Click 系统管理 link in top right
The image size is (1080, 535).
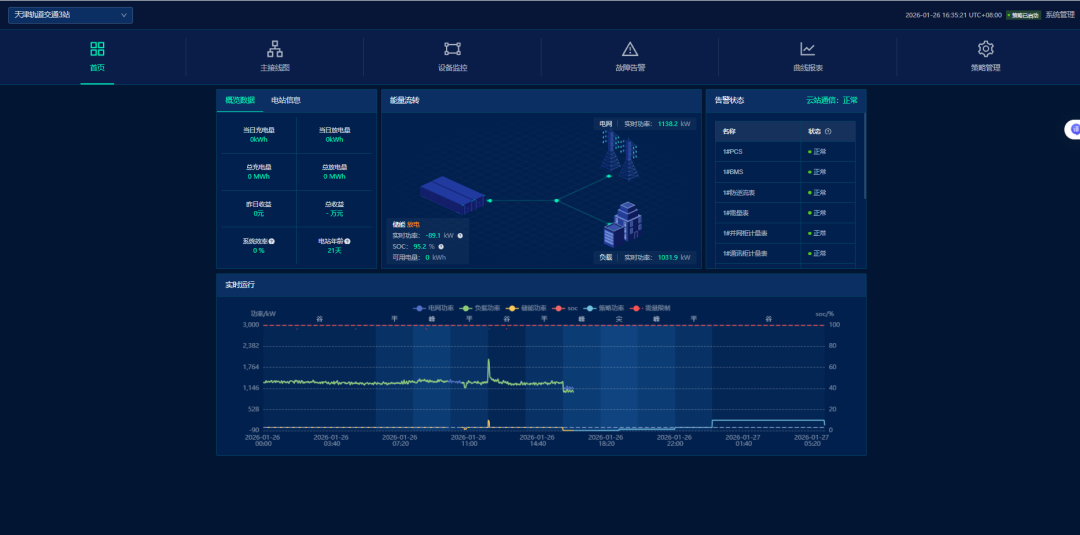(1059, 15)
